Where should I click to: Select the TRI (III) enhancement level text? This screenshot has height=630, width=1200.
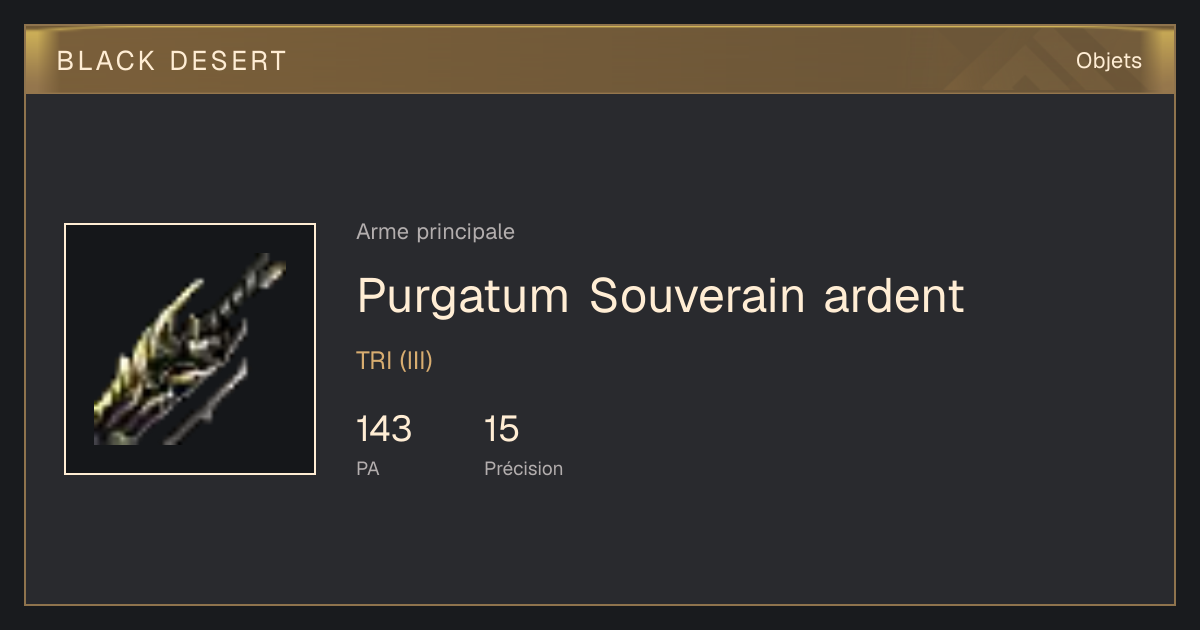coord(394,361)
